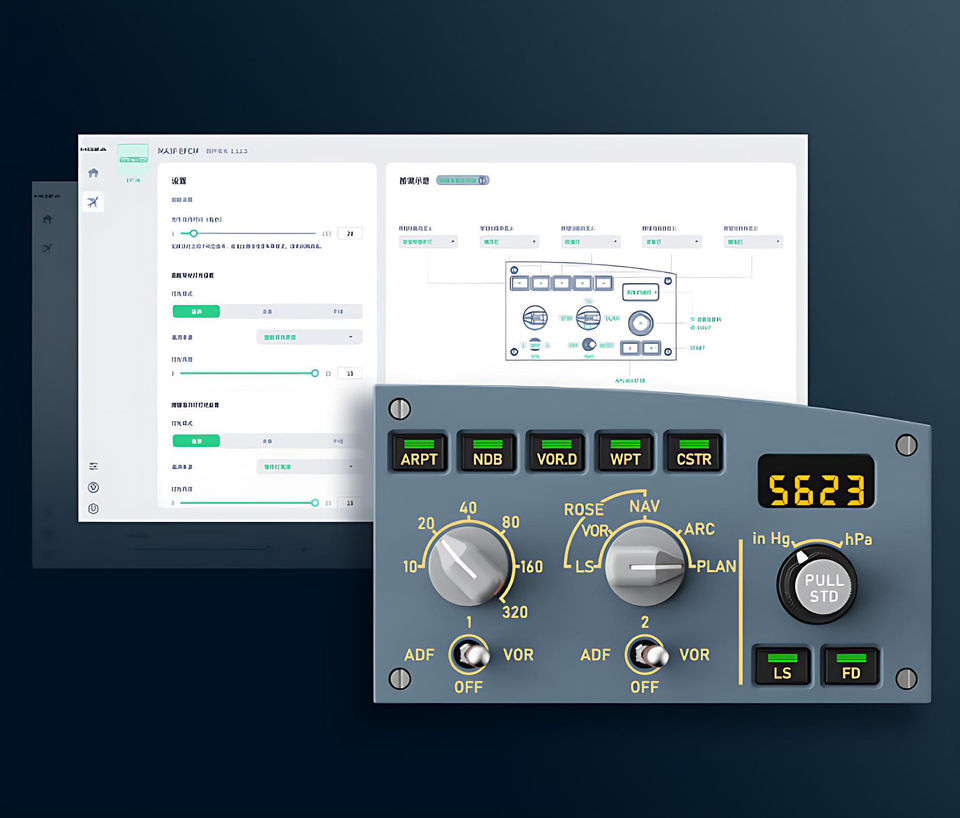Click the LS button beside the FD button
The height and width of the screenshot is (818, 960).
tap(782, 666)
